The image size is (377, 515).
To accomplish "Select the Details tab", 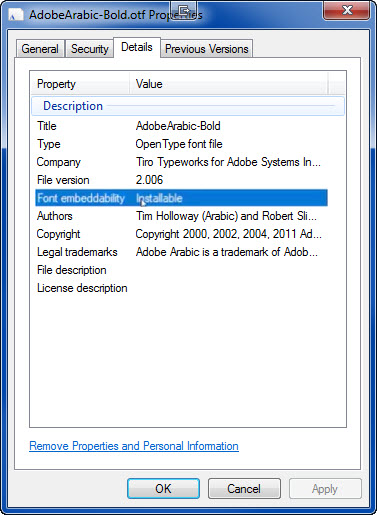I will tap(137, 47).
